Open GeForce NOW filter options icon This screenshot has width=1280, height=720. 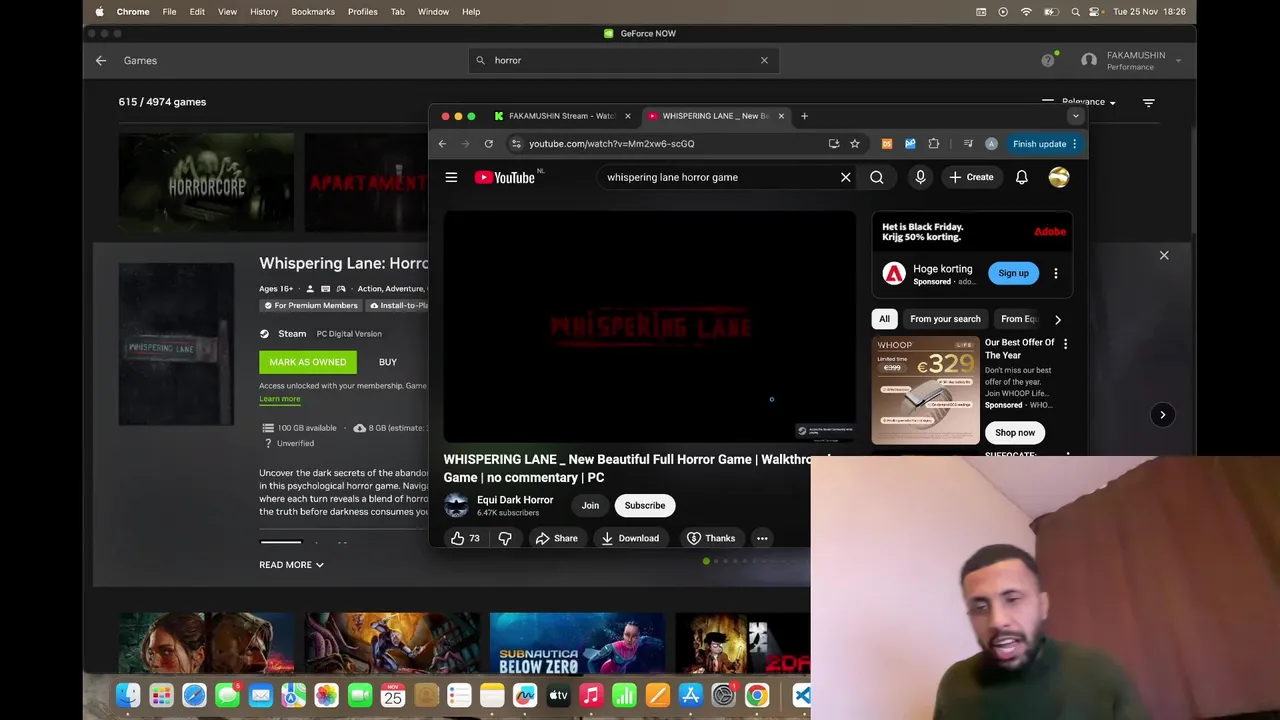point(1148,102)
